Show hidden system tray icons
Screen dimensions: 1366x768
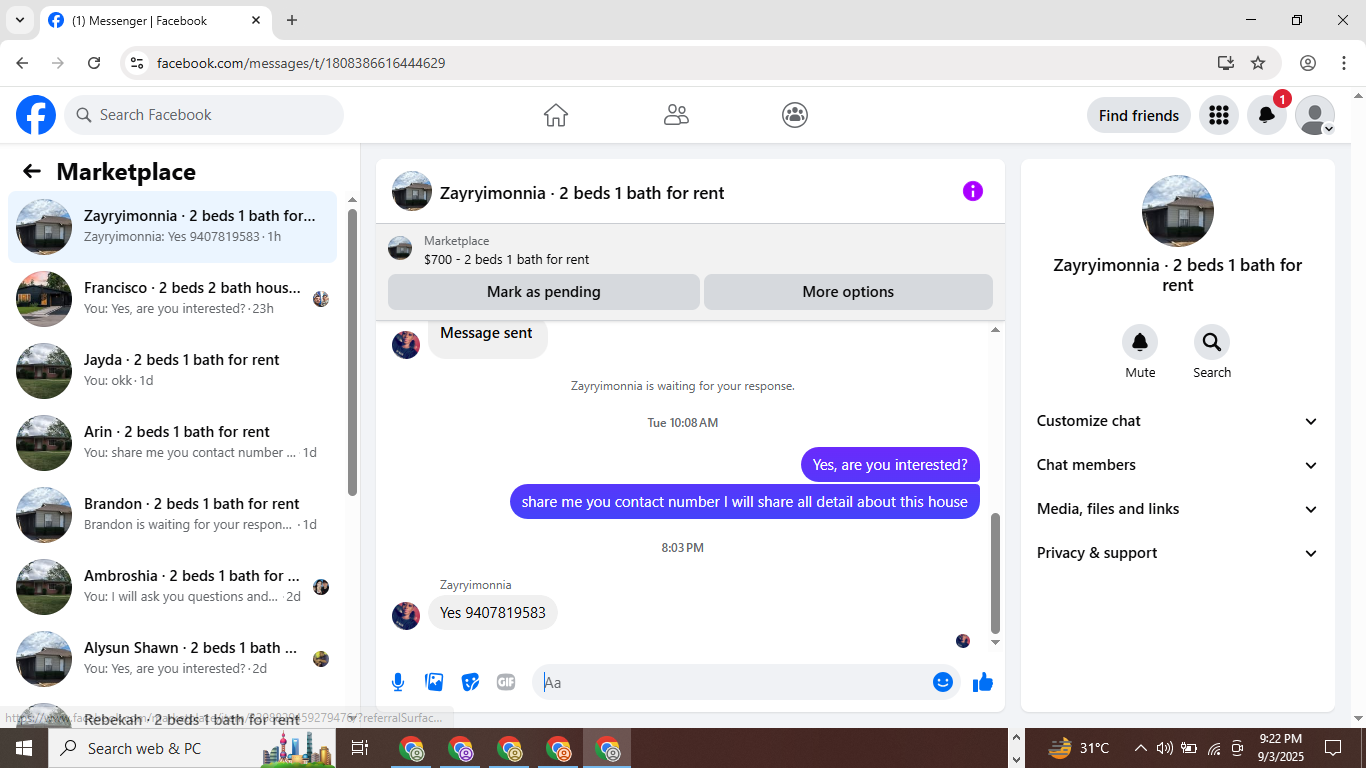pyautogui.click(x=1140, y=748)
